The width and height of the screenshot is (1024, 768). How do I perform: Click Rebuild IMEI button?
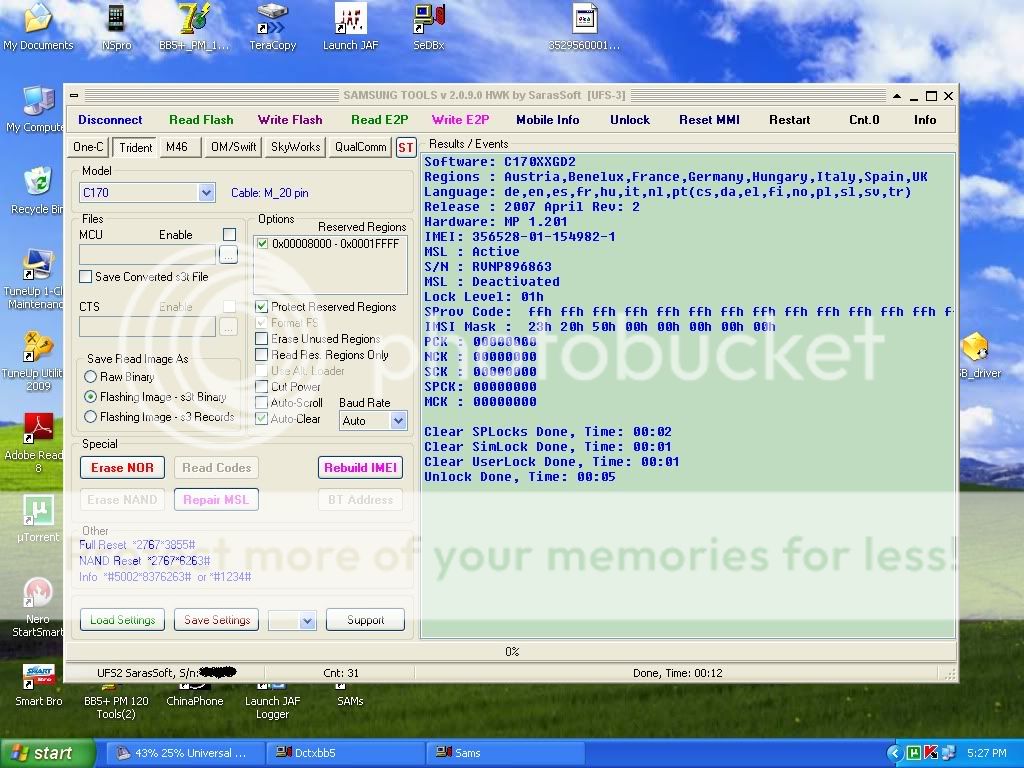(x=360, y=468)
